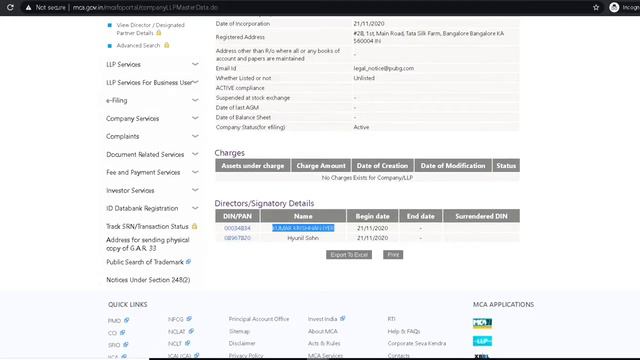Open Principal Account Office link
The image size is (640, 360).
(259, 319)
